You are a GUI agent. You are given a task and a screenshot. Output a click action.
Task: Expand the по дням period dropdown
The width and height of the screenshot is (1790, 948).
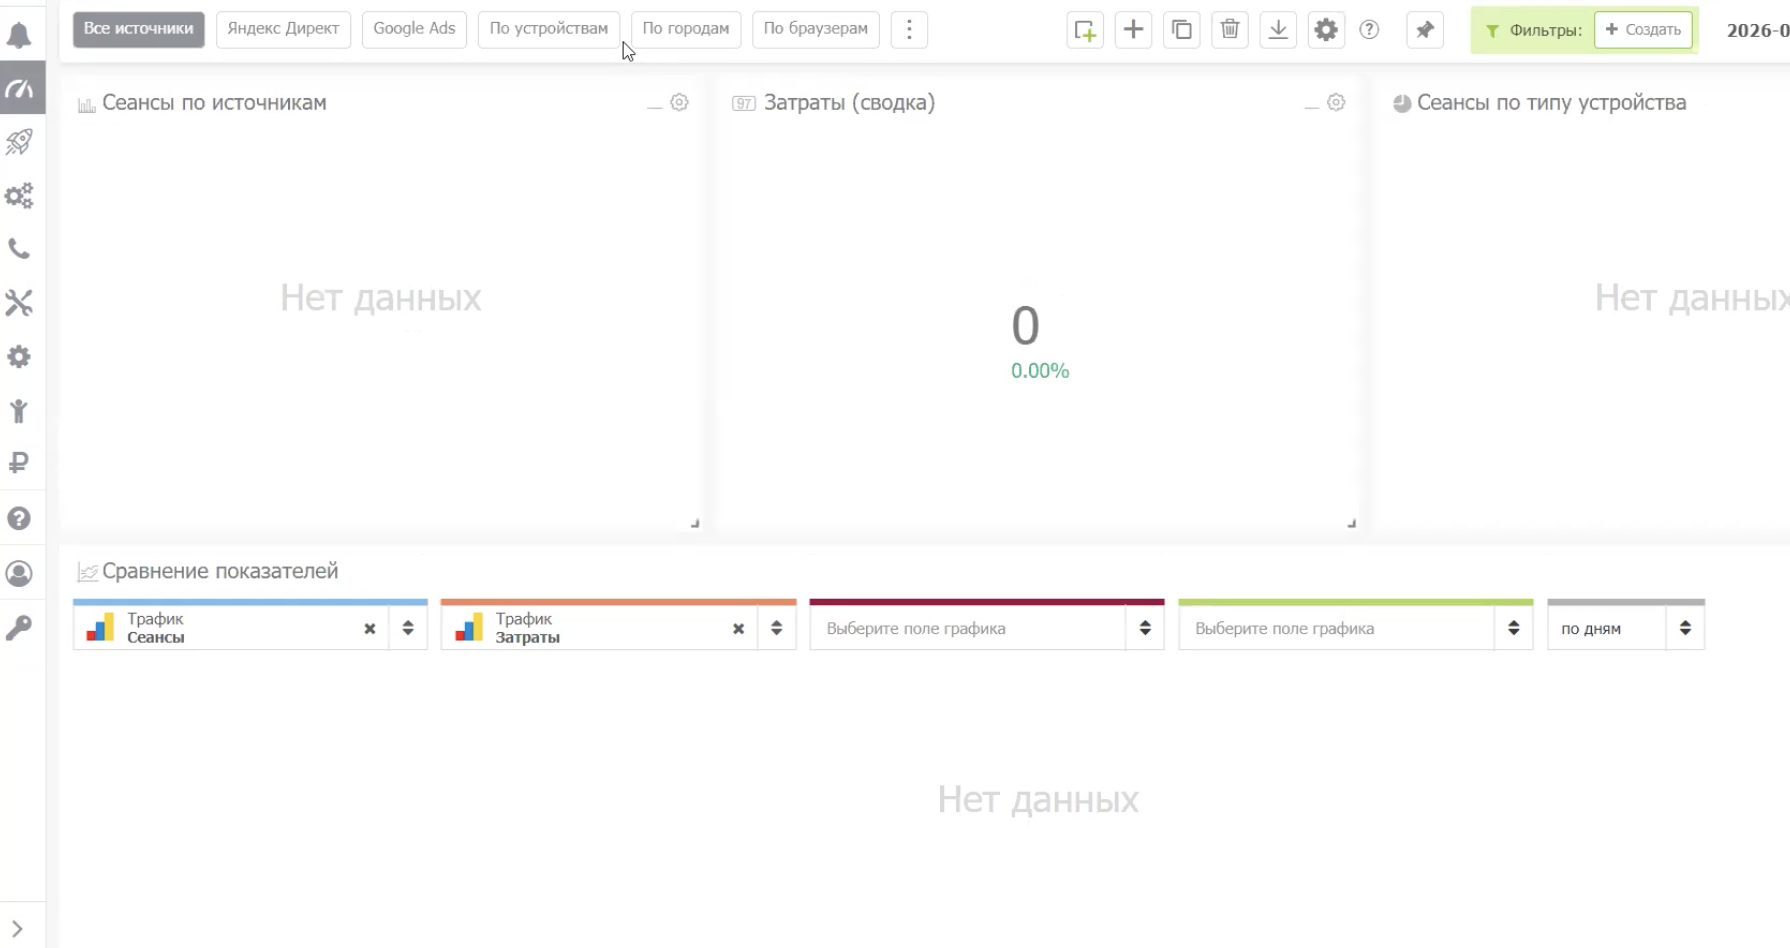coord(1684,628)
